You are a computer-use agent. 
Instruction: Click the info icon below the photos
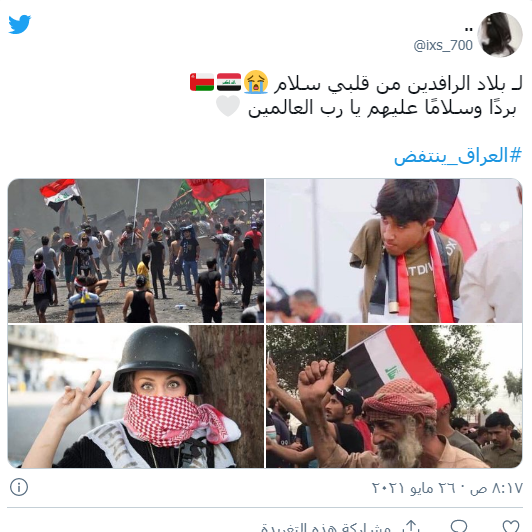19,487
